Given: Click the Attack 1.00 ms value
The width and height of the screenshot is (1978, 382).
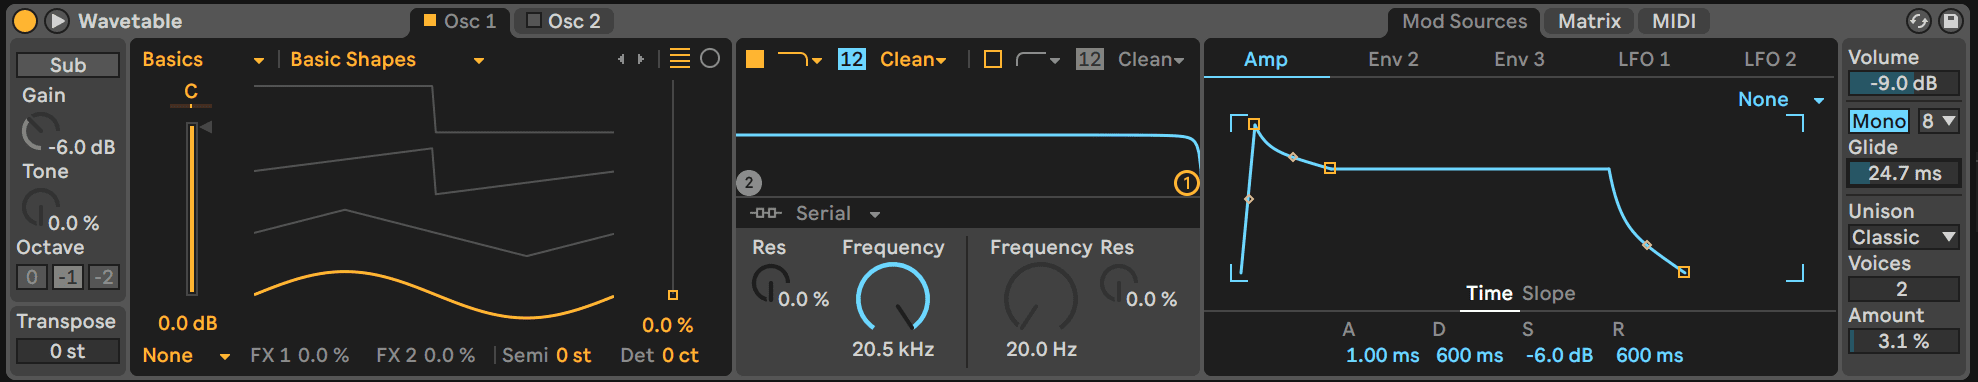Looking at the screenshot, I should 1382,355.
